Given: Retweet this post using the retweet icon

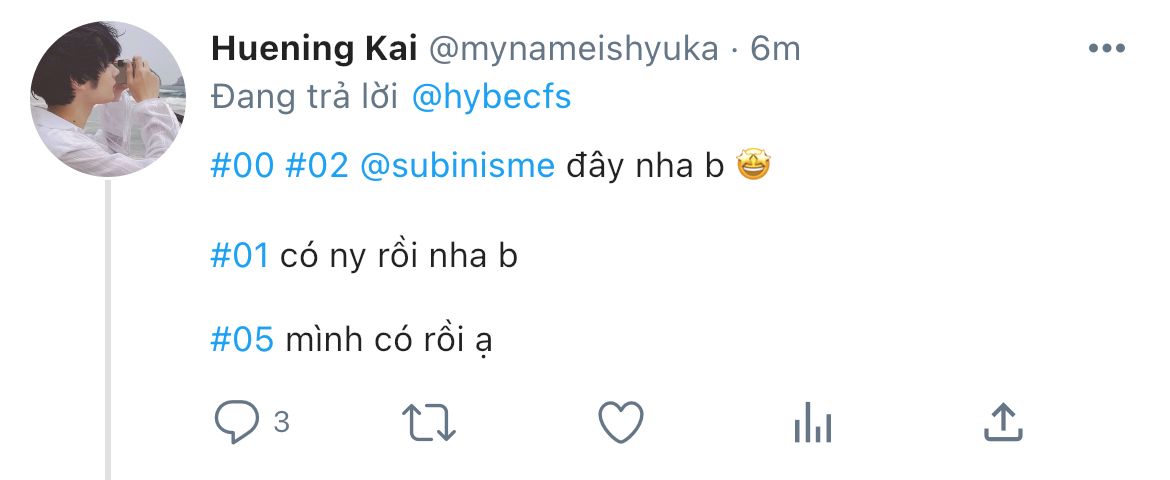Looking at the screenshot, I should (429, 423).
